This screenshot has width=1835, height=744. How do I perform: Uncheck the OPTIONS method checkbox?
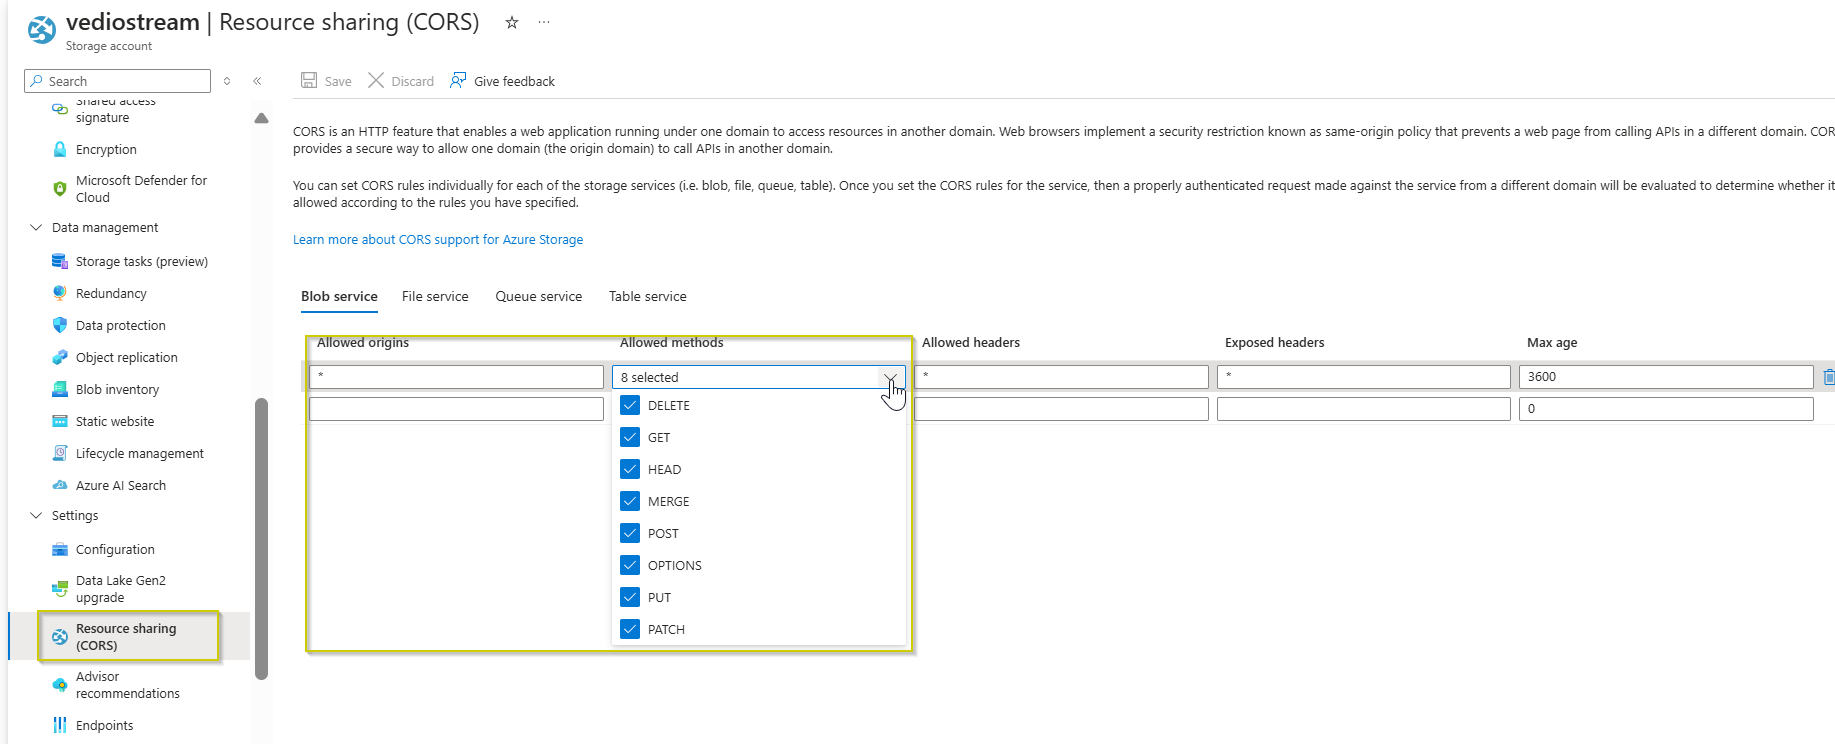(x=630, y=565)
